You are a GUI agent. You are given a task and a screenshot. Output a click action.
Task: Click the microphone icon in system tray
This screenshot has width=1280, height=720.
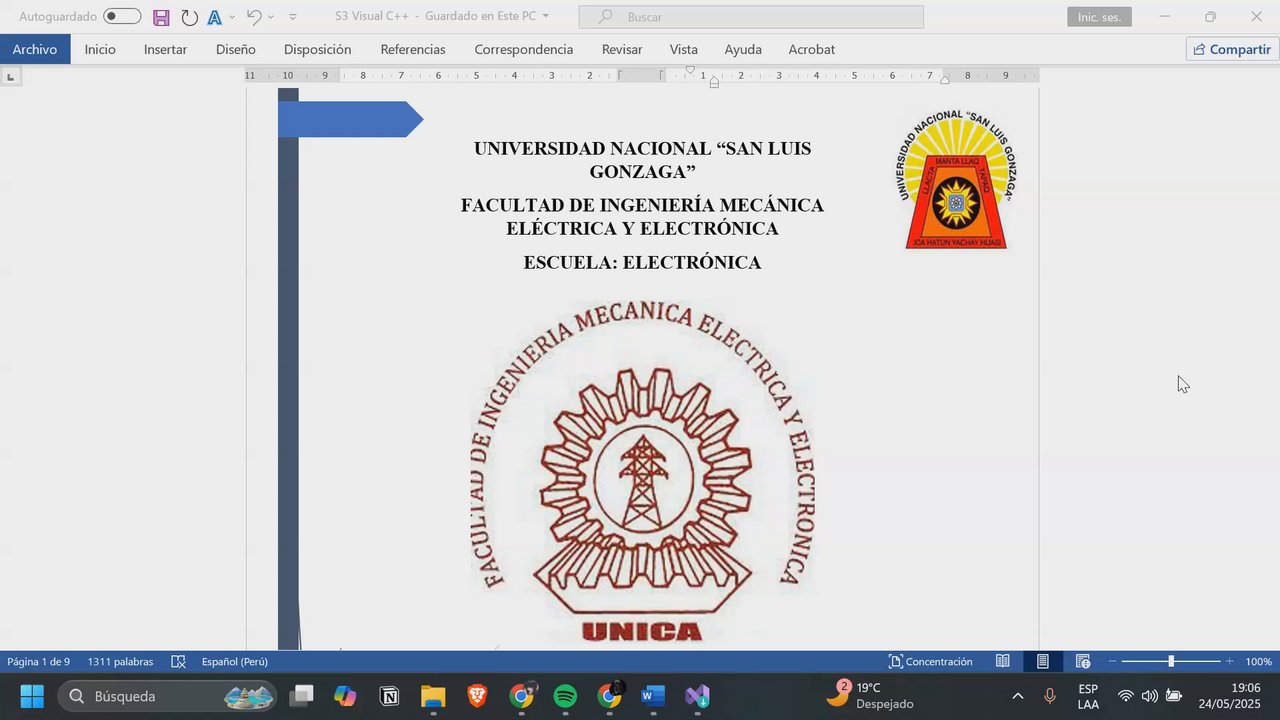[x=1050, y=696]
